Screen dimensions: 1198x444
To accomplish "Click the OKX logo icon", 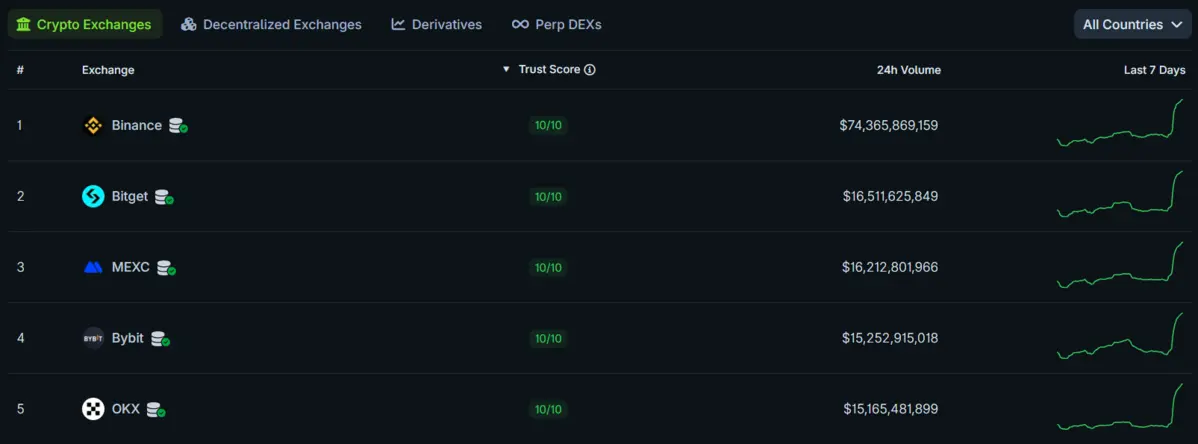I will point(93,409).
